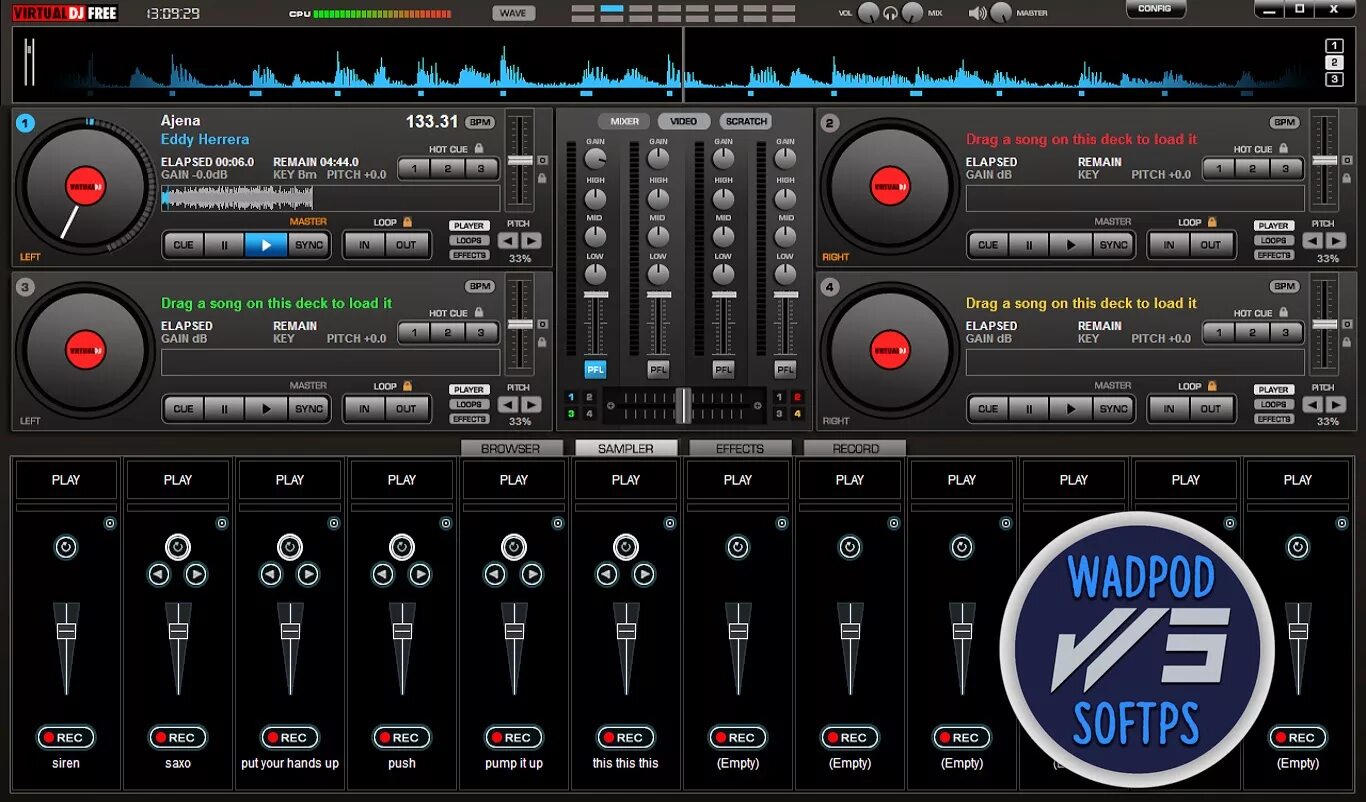Image resolution: width=1366 pixels, height=802 pixels.
Task: Play deck 1 track Ajena
Action: click(266, 244)
